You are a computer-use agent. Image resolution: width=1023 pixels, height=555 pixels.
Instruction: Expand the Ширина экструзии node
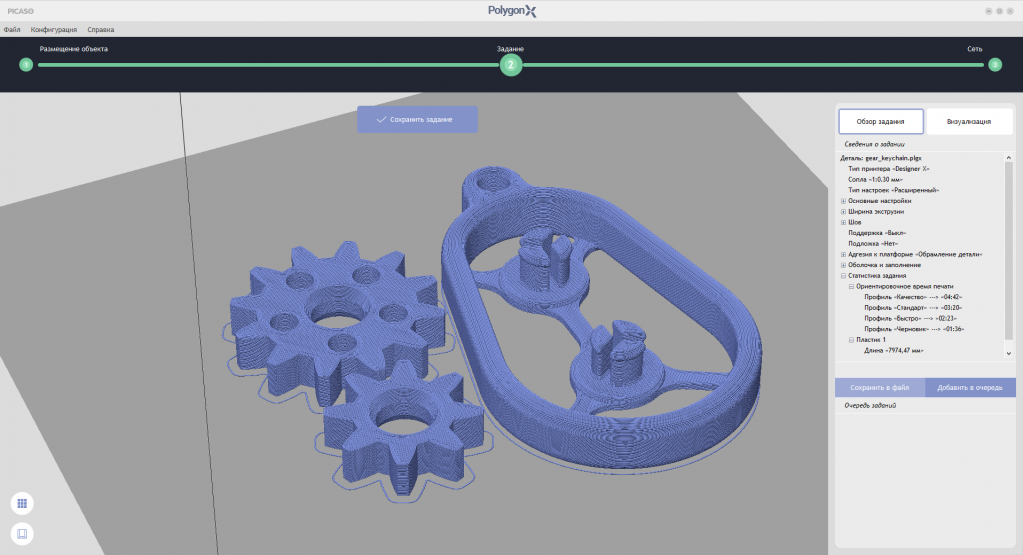tap(843, 212)
